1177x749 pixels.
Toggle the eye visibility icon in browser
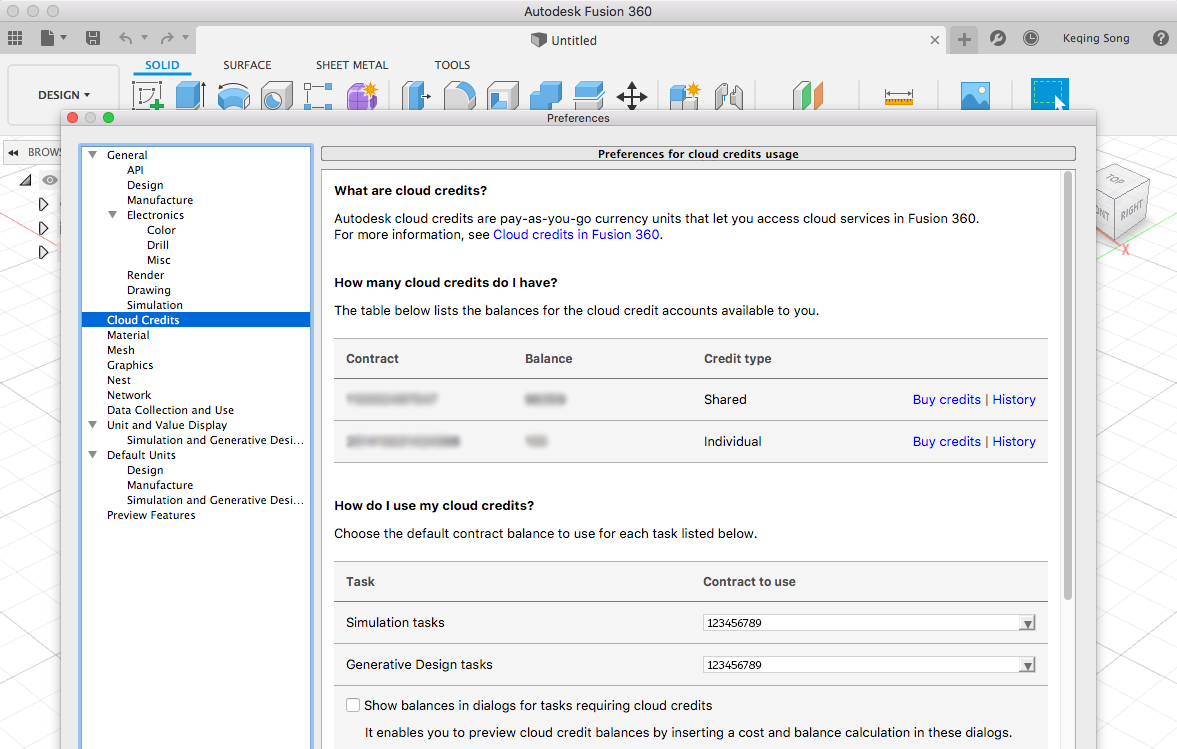pos(50,180)
